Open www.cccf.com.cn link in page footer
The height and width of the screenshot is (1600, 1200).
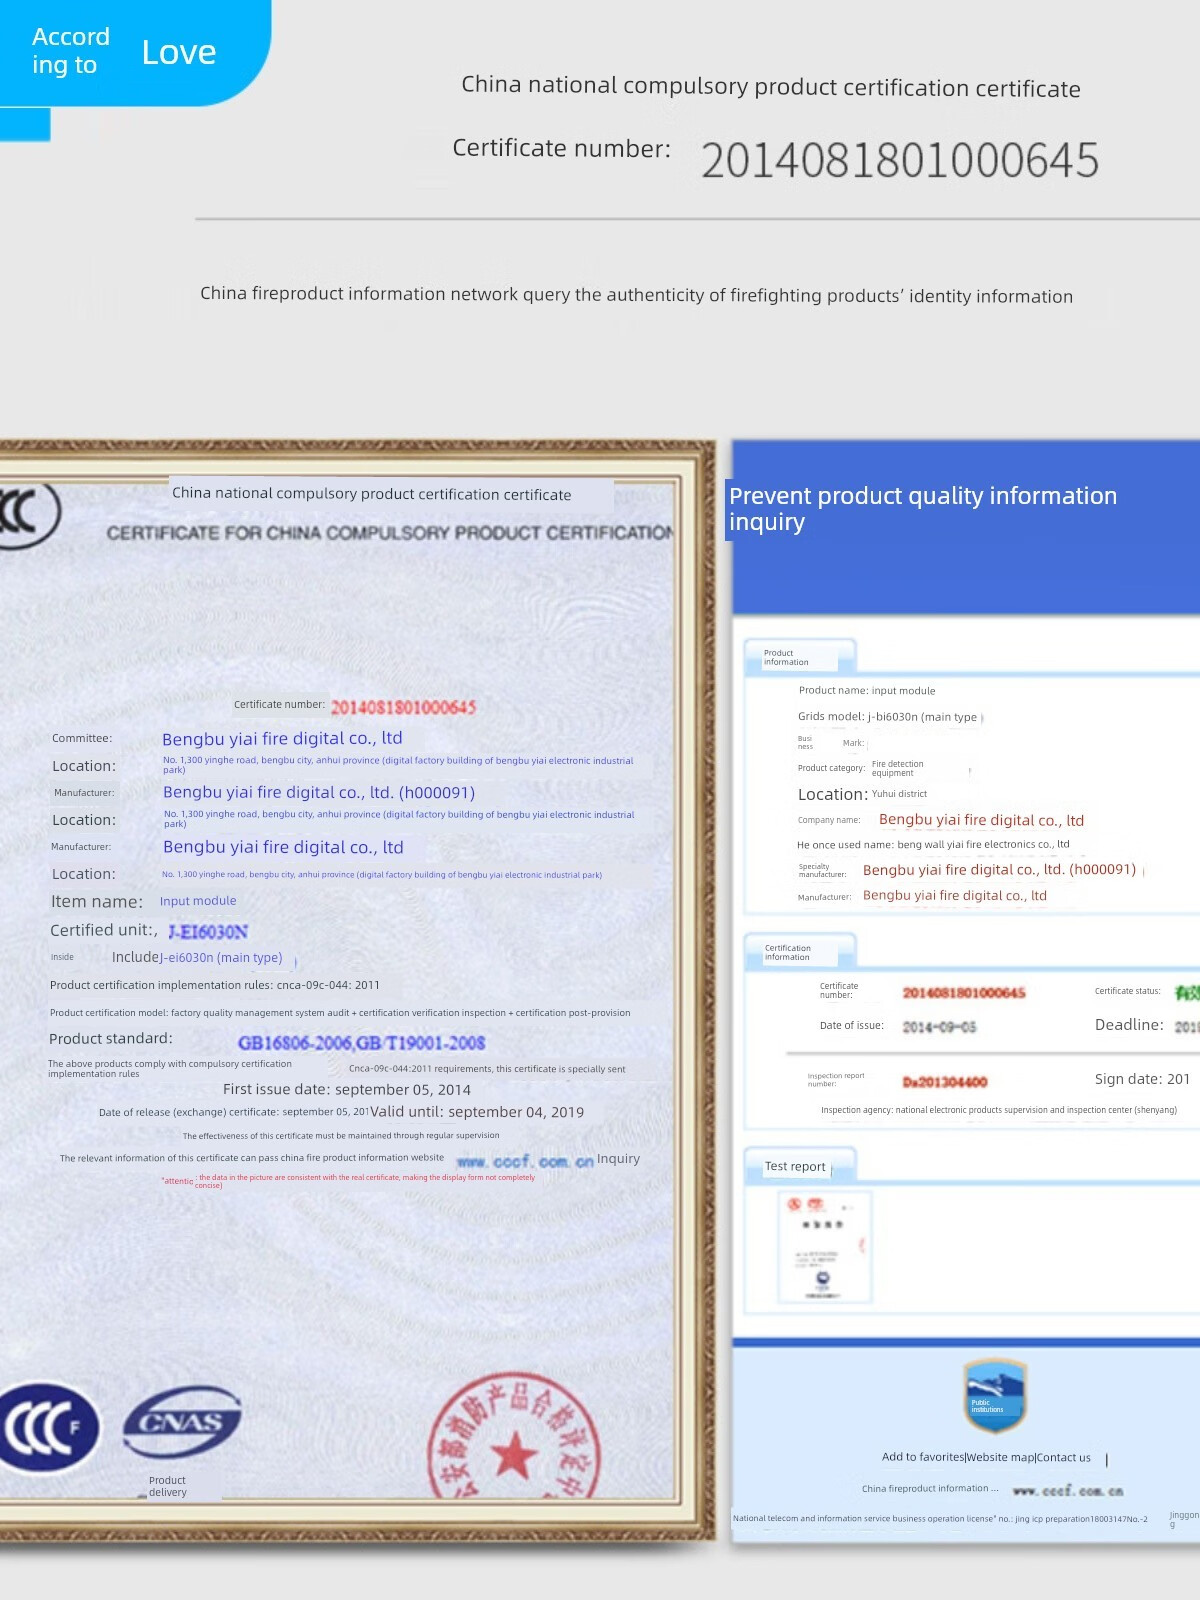point(1067,1490)
